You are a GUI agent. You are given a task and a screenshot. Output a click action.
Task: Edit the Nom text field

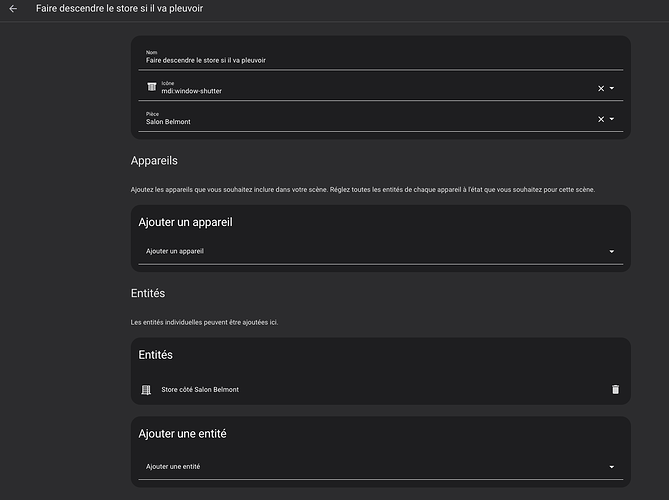381,57
